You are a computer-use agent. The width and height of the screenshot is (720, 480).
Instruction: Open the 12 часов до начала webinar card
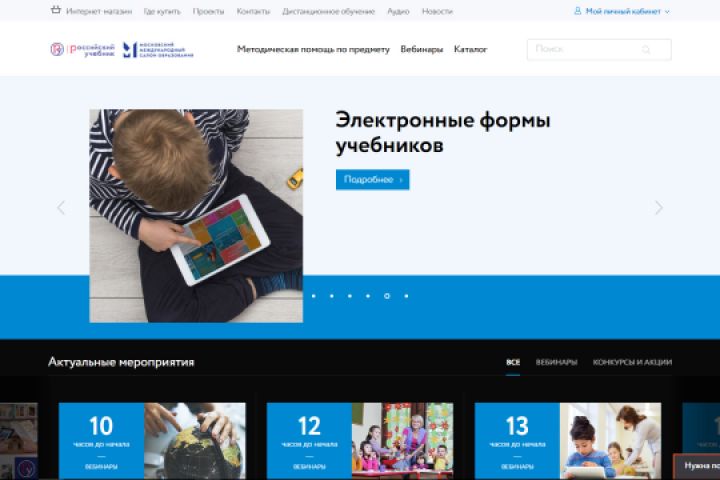[309, 441]
